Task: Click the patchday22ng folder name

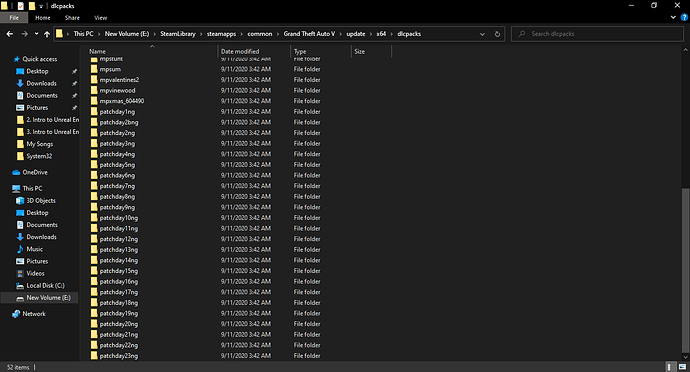Action: (118, 345)
